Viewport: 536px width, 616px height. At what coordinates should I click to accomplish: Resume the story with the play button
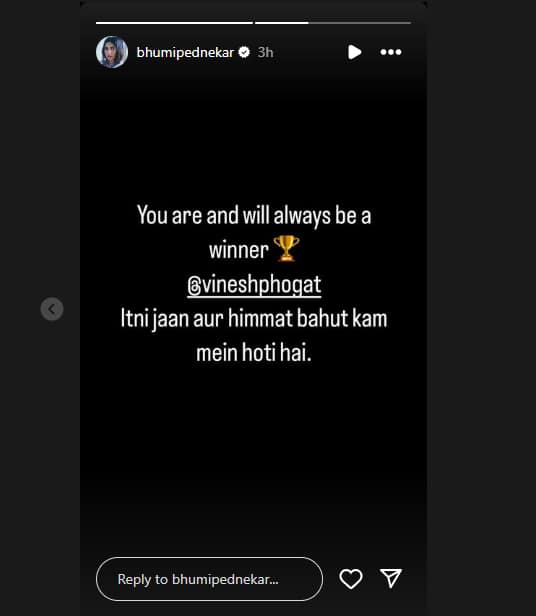tap(354, 52)
